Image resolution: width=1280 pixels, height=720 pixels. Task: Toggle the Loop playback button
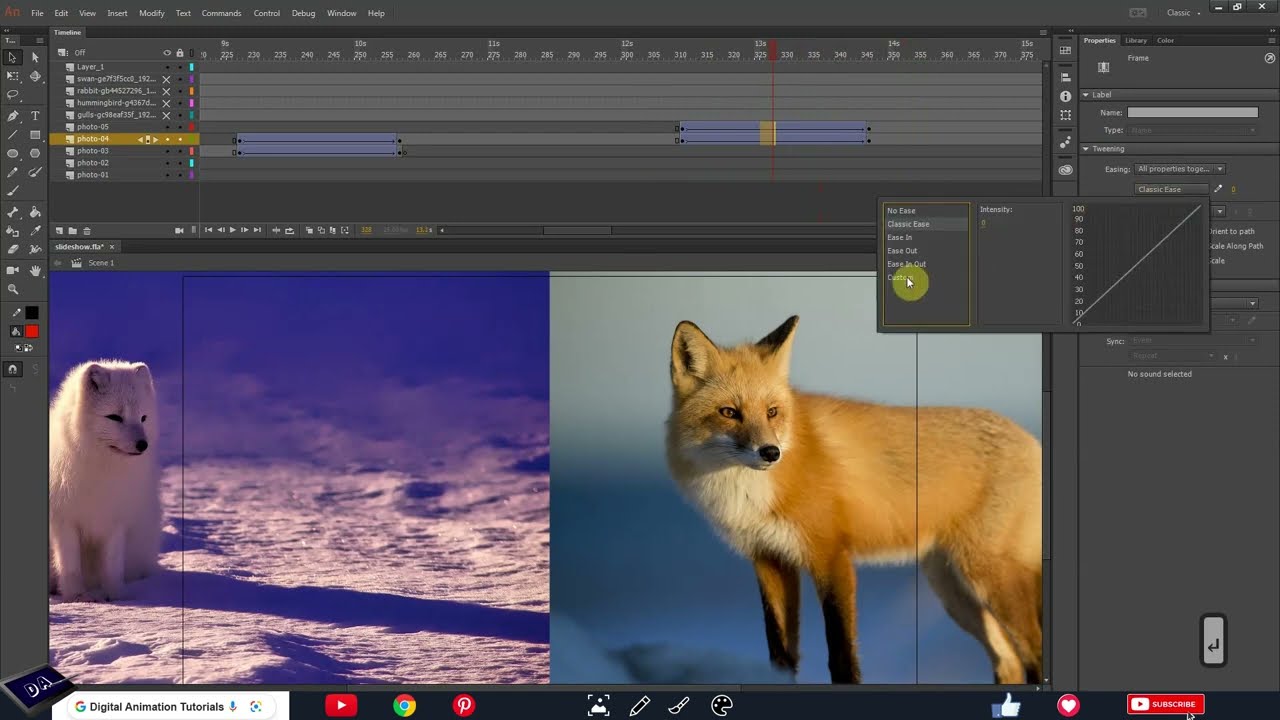[x=290, y=231]
